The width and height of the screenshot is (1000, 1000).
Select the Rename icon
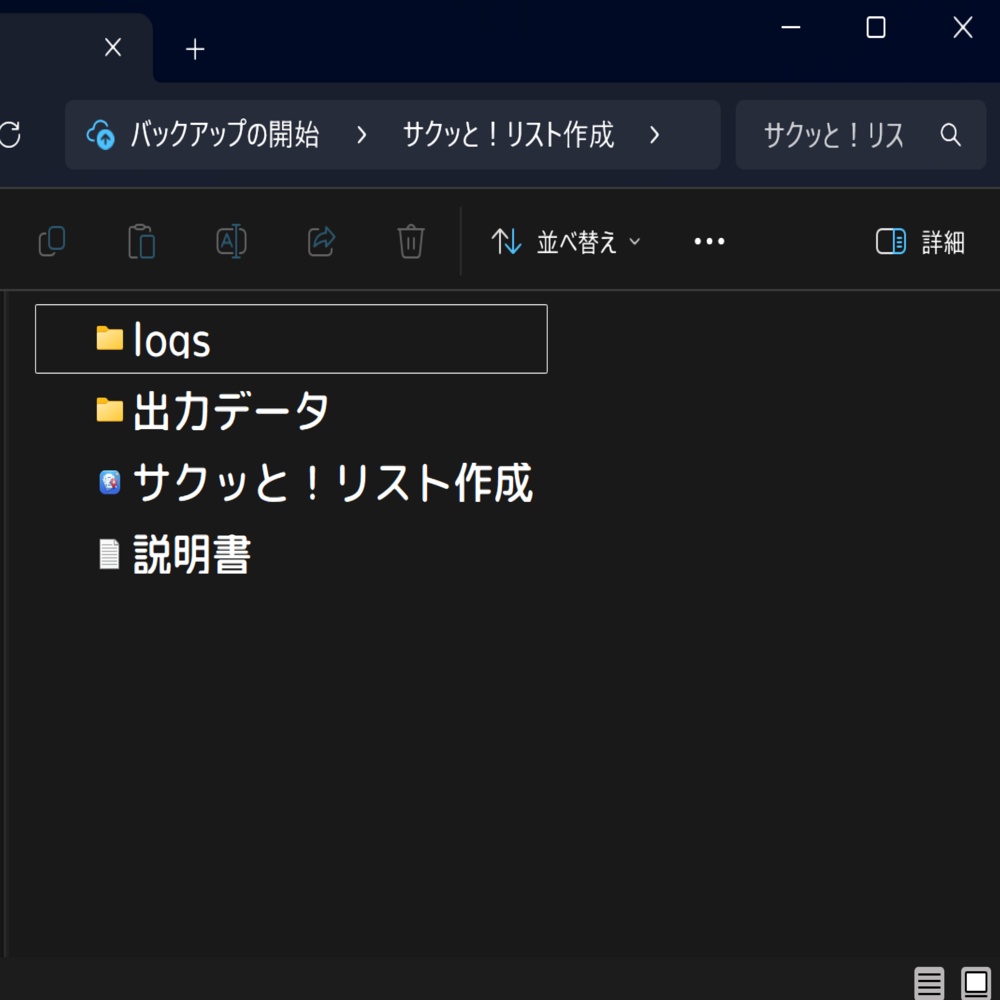tap(230, 241)
